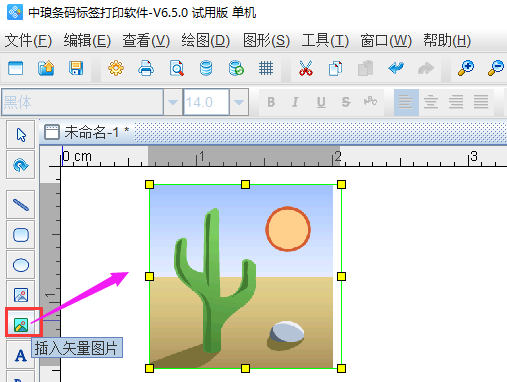
Task: Toggle underline formatting
Action: coord(321,102)
